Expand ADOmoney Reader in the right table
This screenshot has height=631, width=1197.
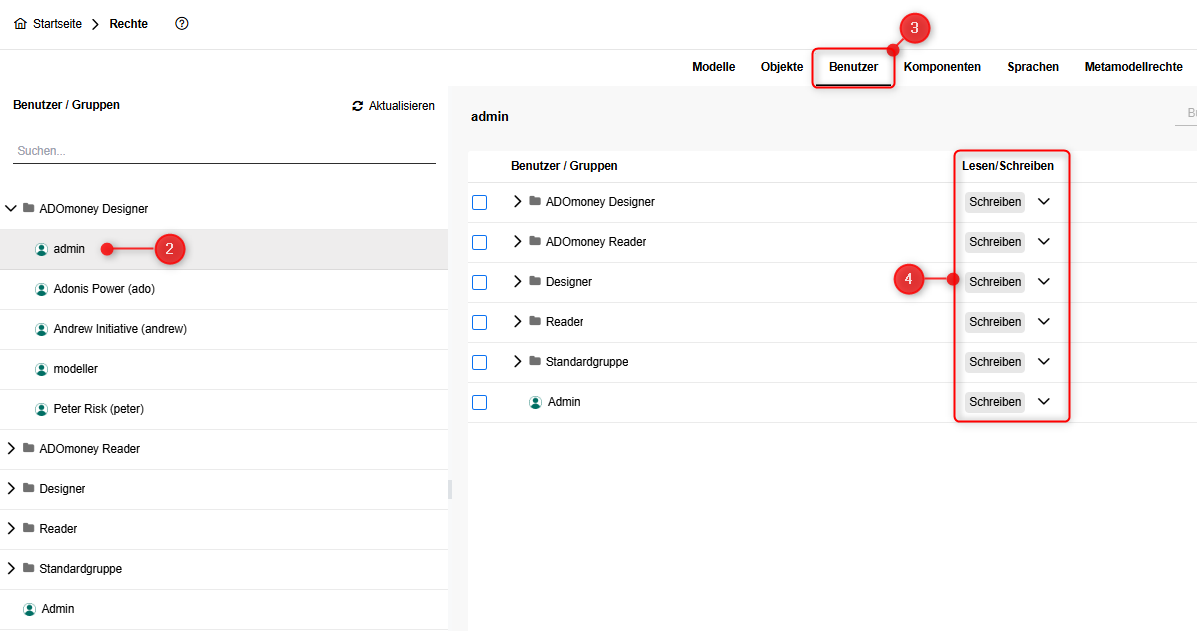(518, 241)
